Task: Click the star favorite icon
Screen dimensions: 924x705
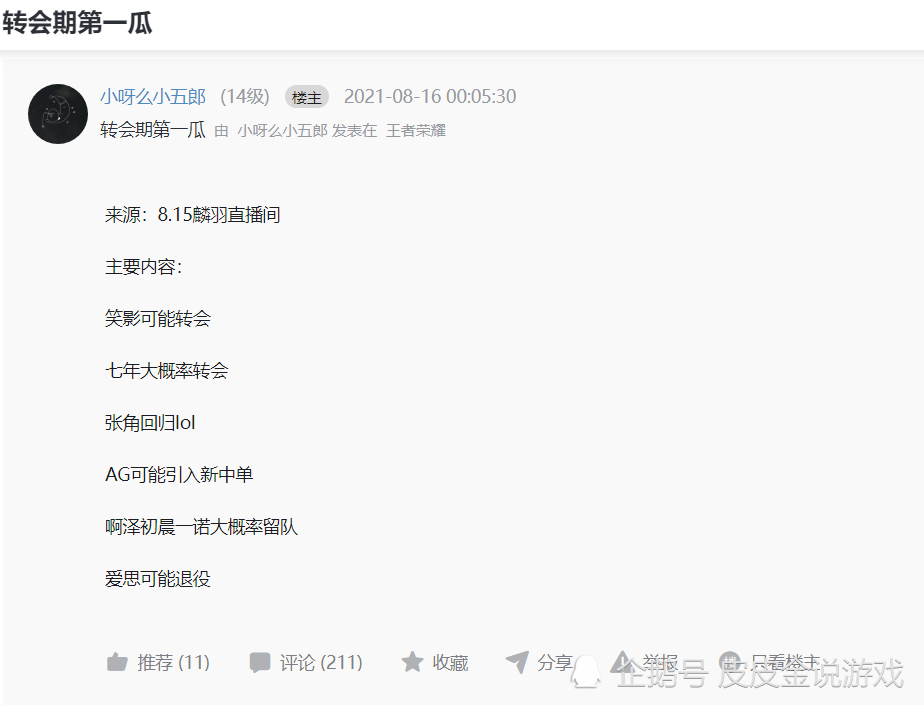Action: click(x=412, y=662)
